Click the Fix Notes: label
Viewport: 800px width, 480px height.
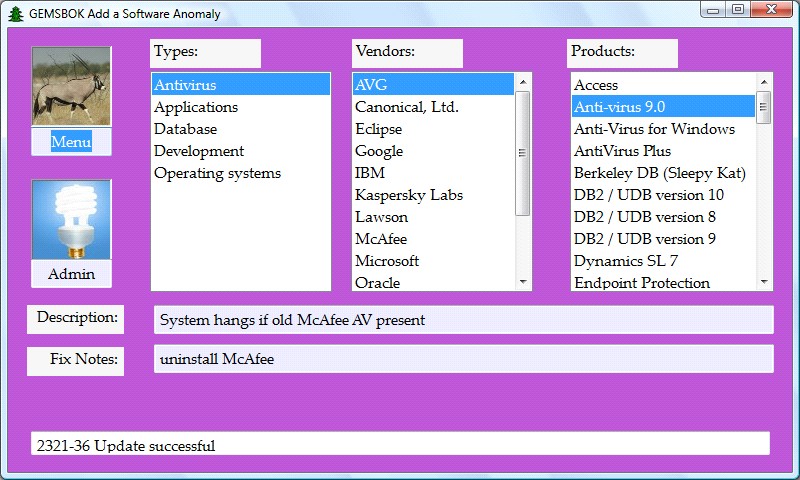76,362
